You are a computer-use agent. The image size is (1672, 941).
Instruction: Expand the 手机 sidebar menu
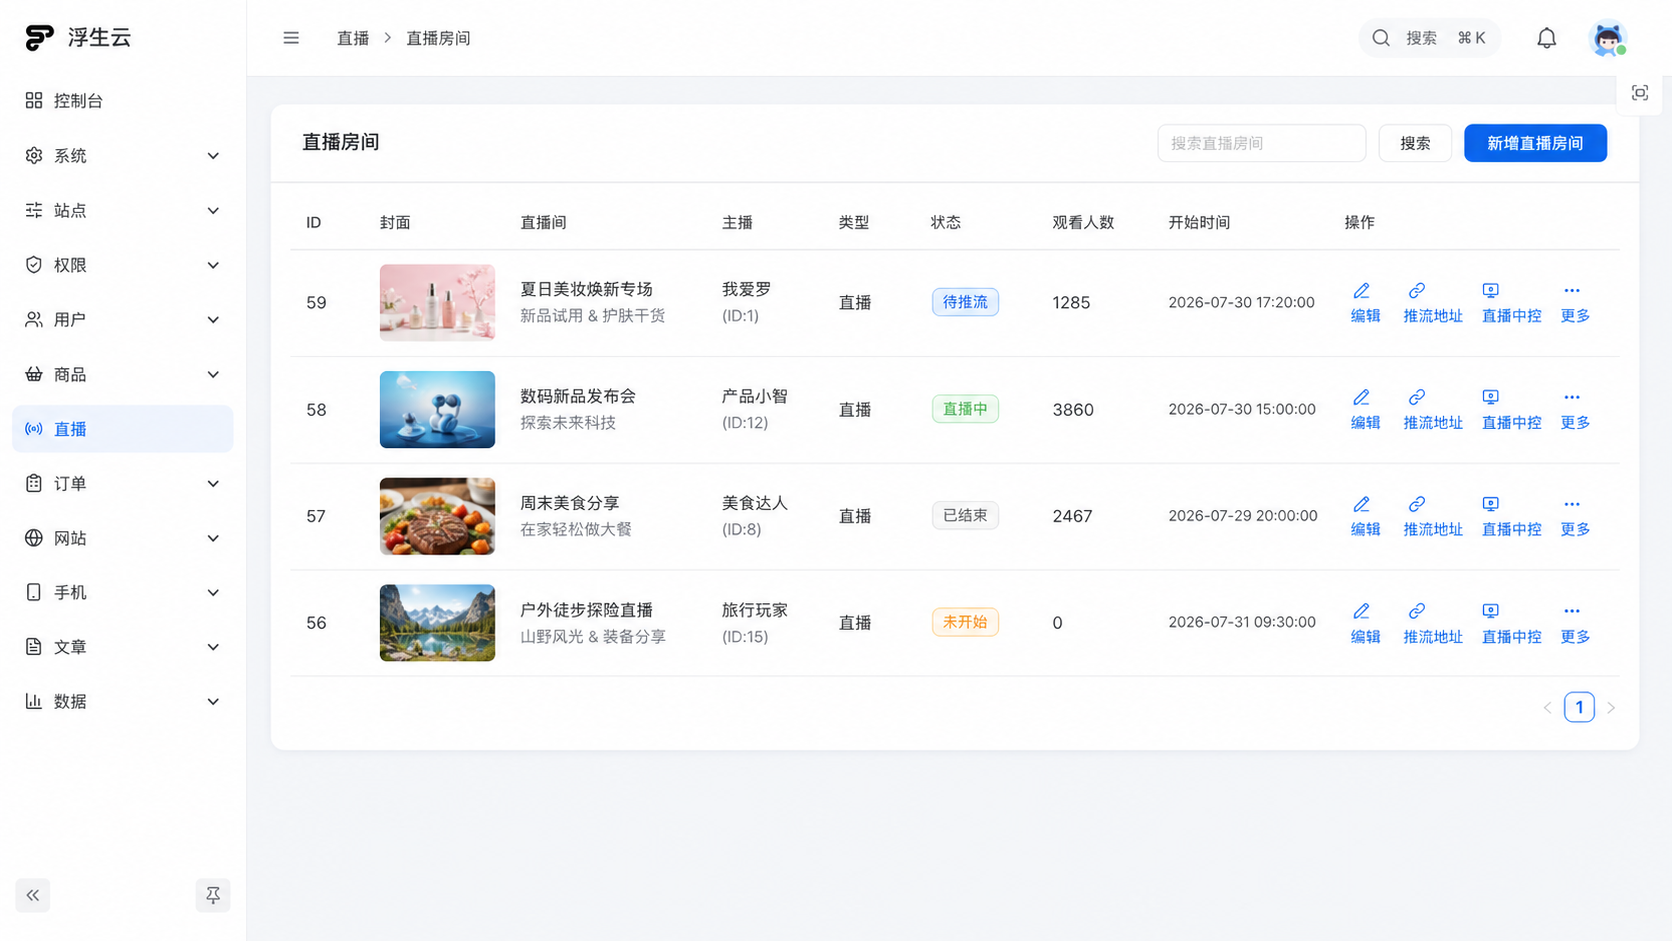(122, 592)
